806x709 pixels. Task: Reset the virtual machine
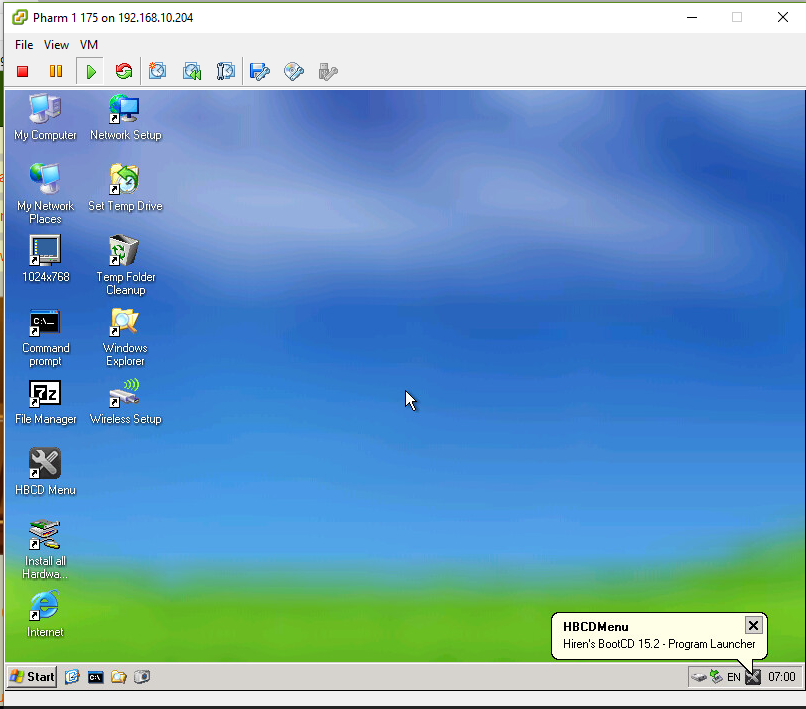(124, 71)
